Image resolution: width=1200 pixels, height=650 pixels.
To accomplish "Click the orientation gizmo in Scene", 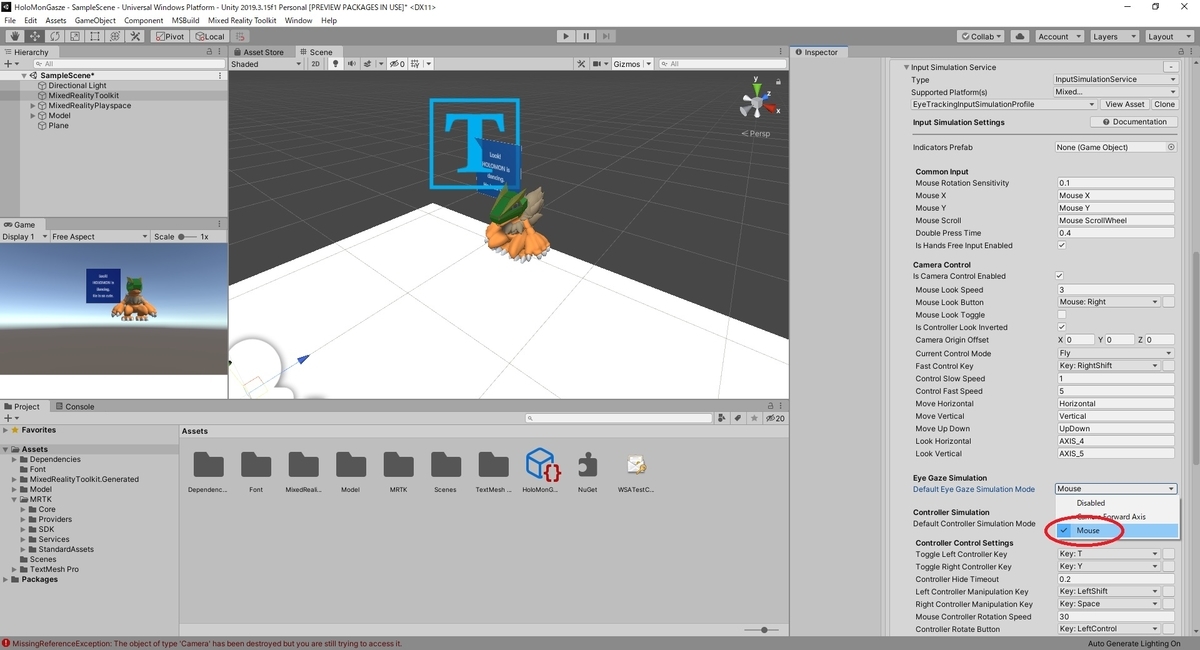I will [x=756, y=103].
